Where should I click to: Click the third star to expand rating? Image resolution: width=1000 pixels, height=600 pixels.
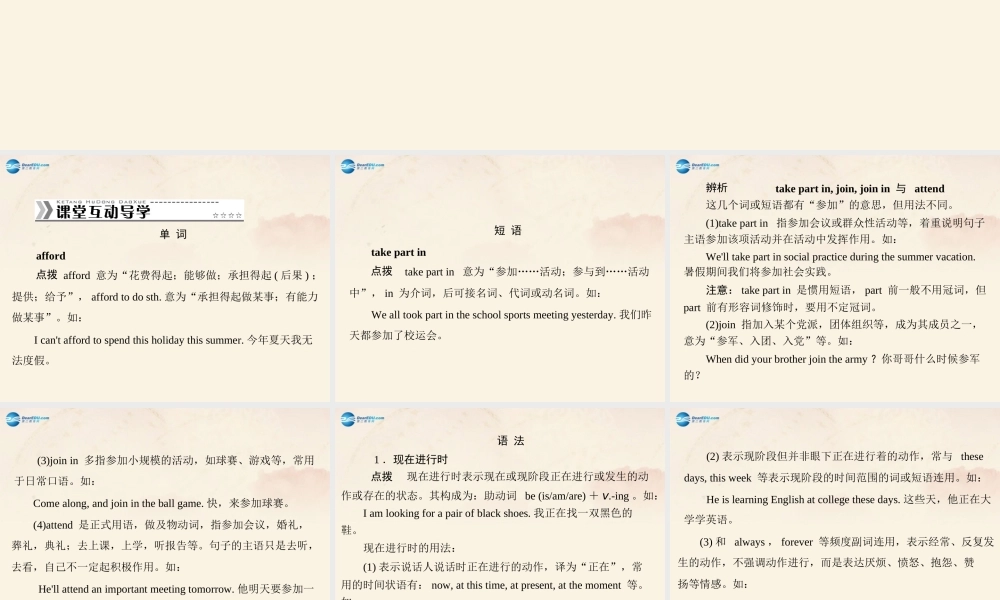232,214
